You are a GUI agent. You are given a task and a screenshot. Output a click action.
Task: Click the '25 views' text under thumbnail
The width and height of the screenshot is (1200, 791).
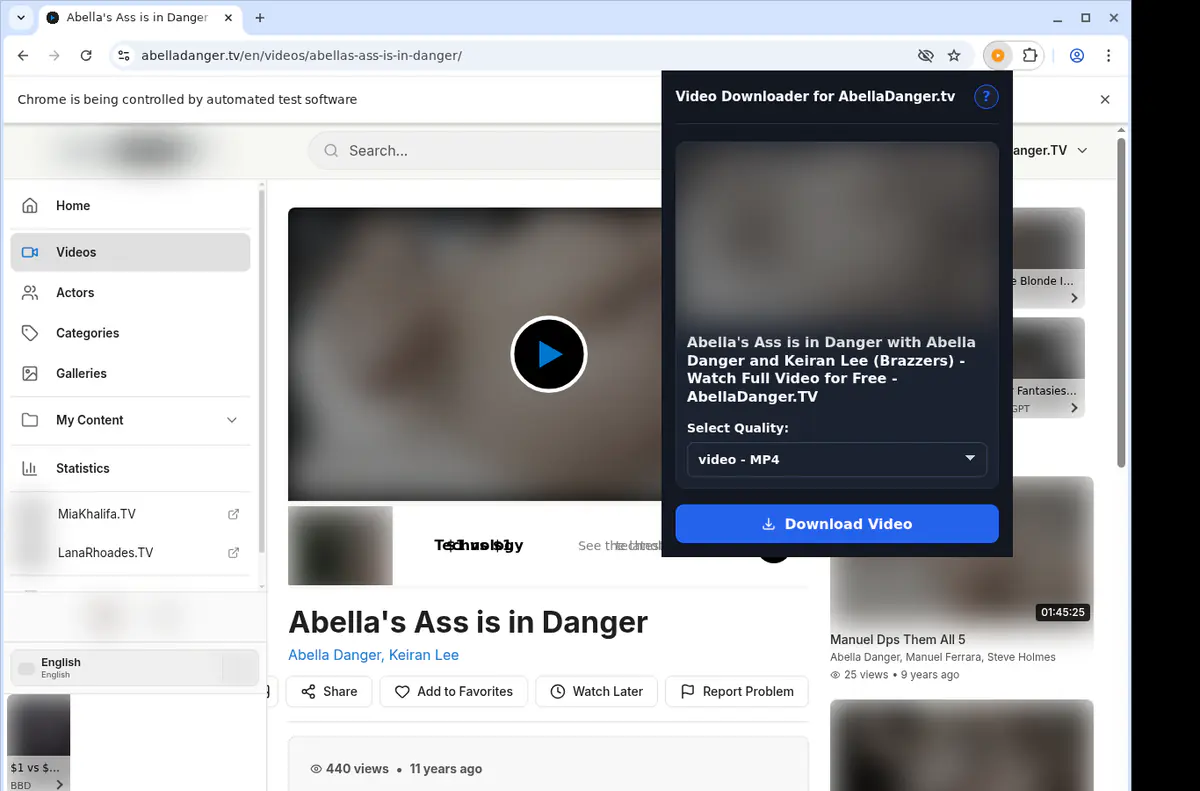pos(866,675)
